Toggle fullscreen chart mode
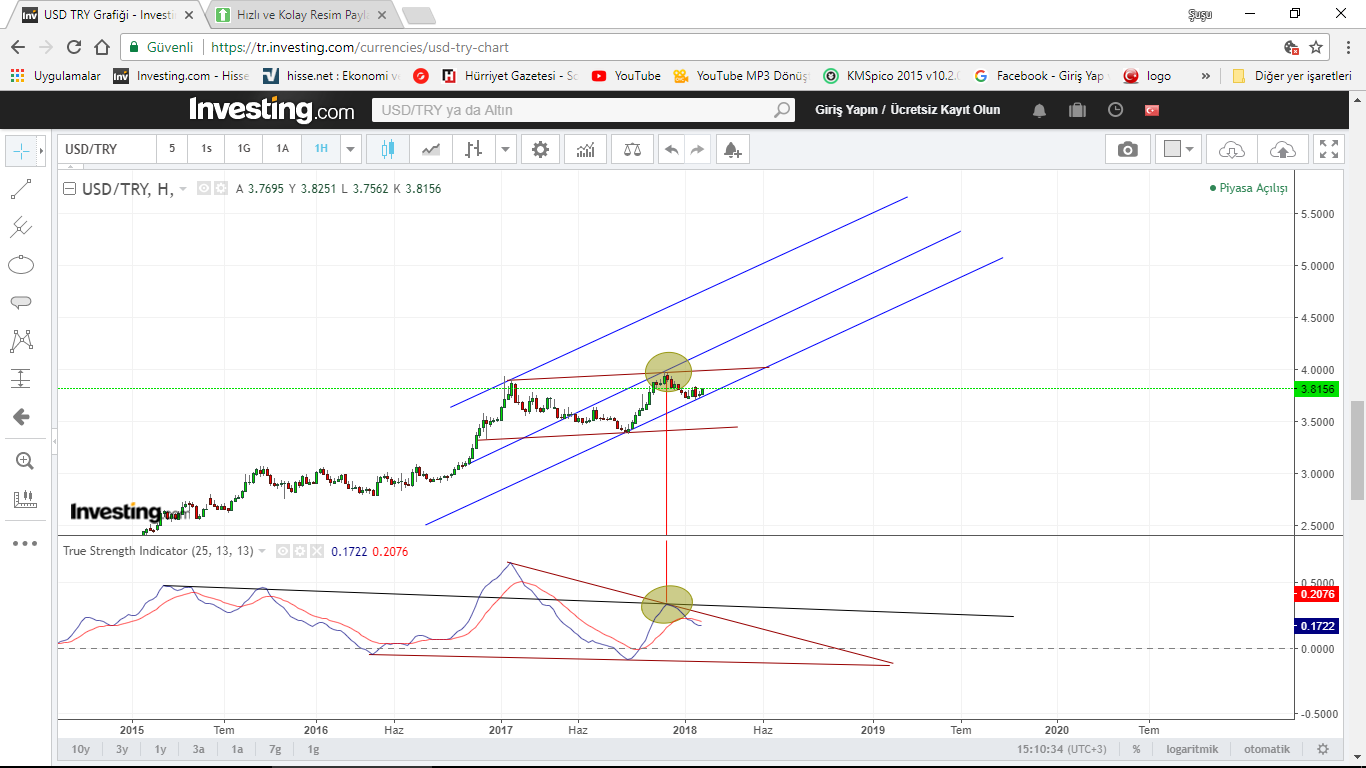 1329,149
